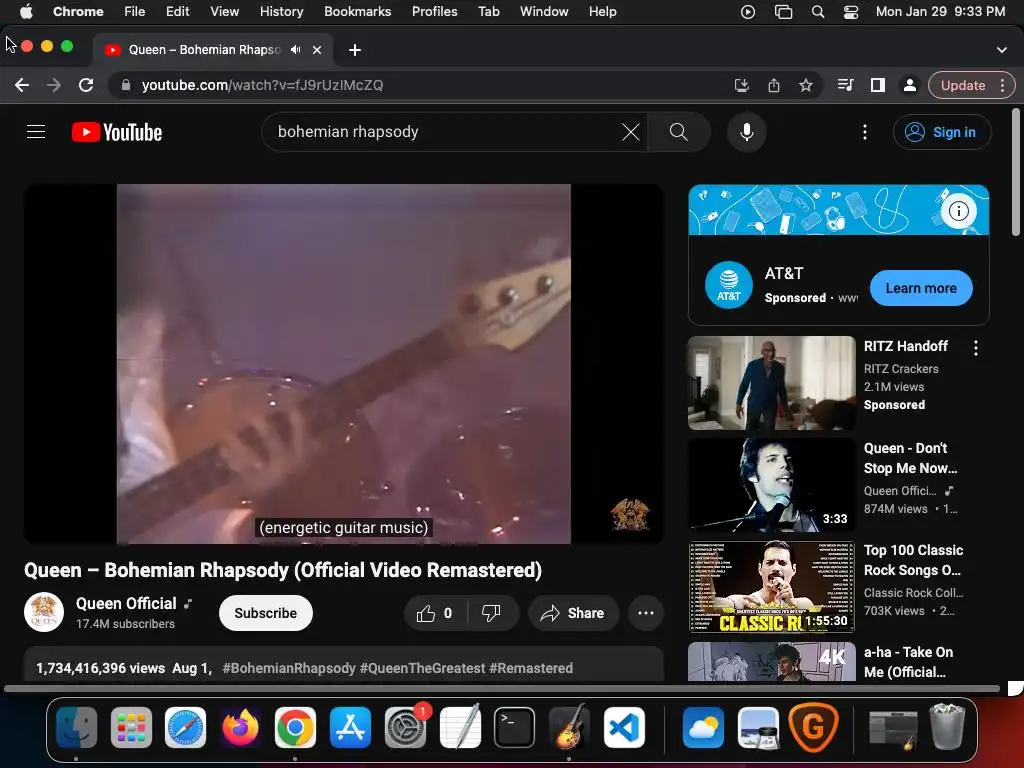Go back with browser back arrow
Image resolution: width=1024 pixels, height=768 pixels.
(22, 85)
